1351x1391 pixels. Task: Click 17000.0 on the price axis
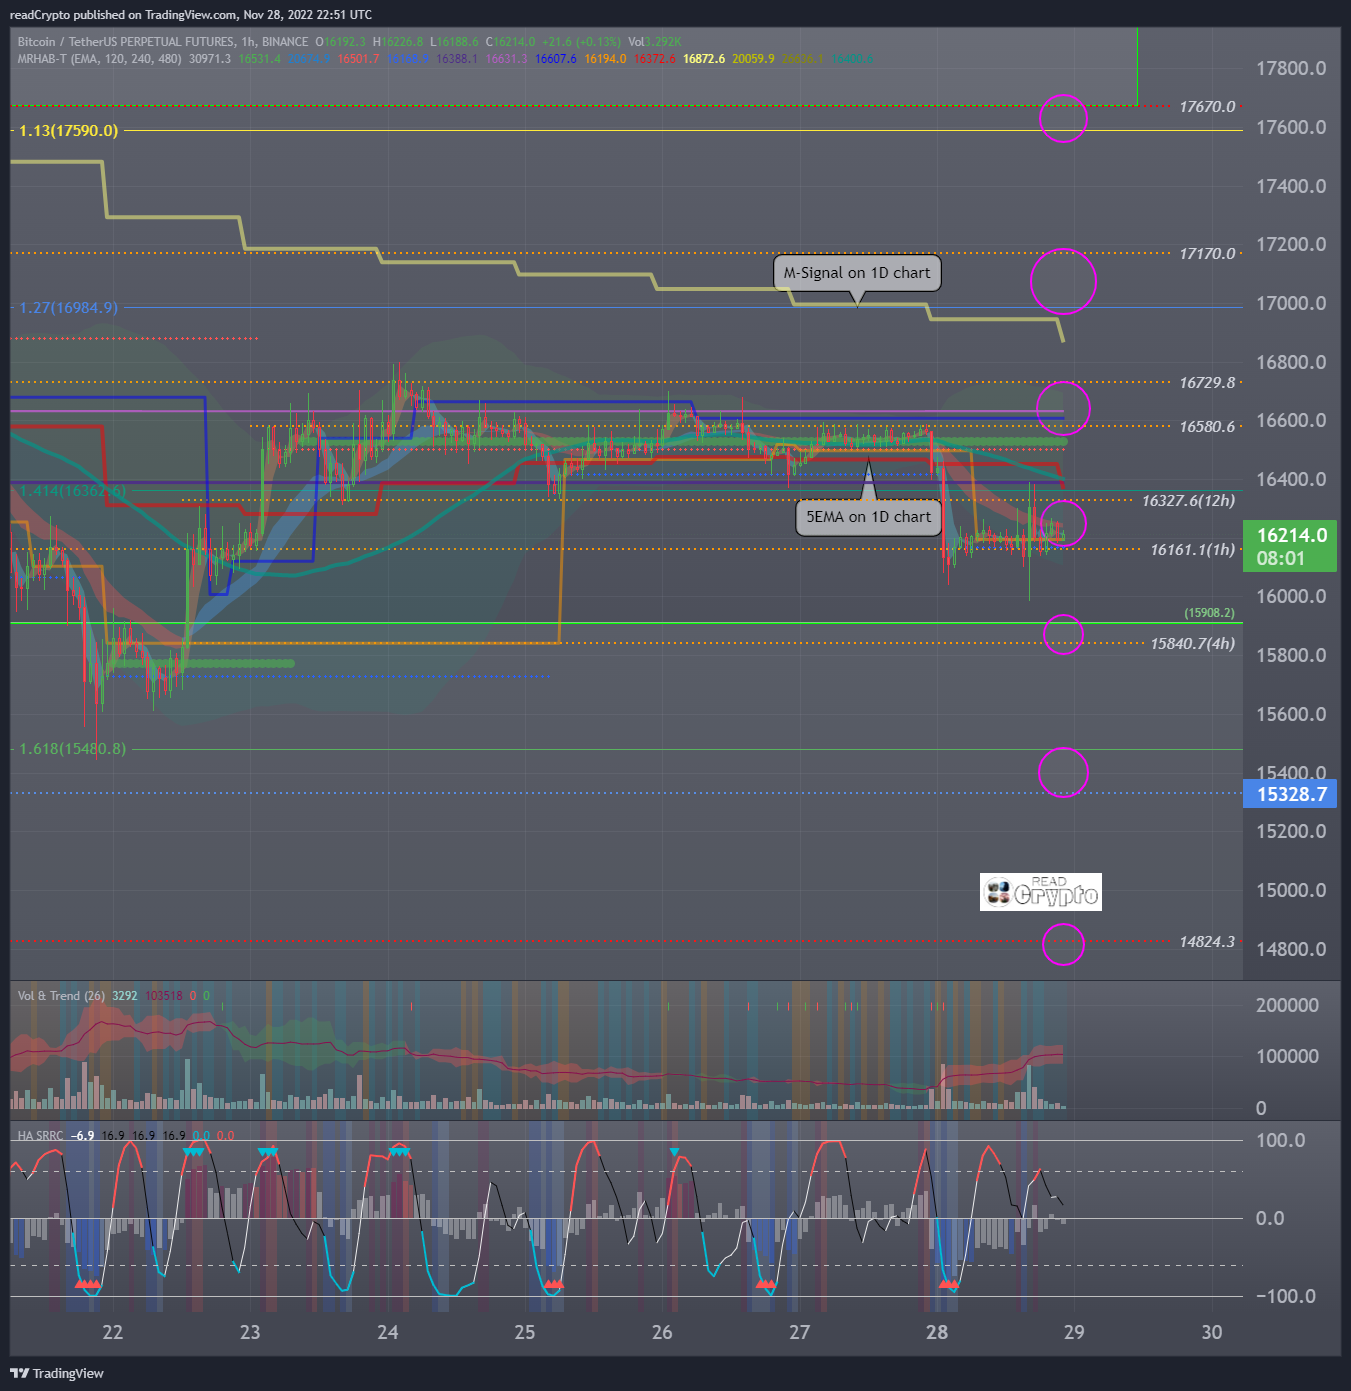[1291, 304]
